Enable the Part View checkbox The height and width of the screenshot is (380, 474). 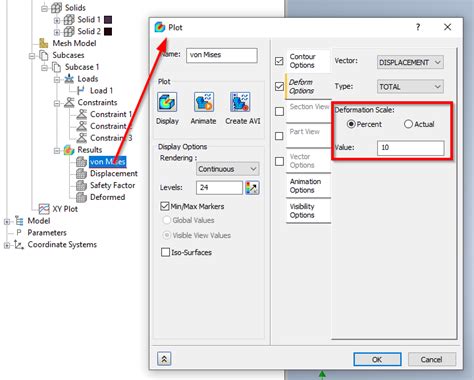click(x=279, y=136)
